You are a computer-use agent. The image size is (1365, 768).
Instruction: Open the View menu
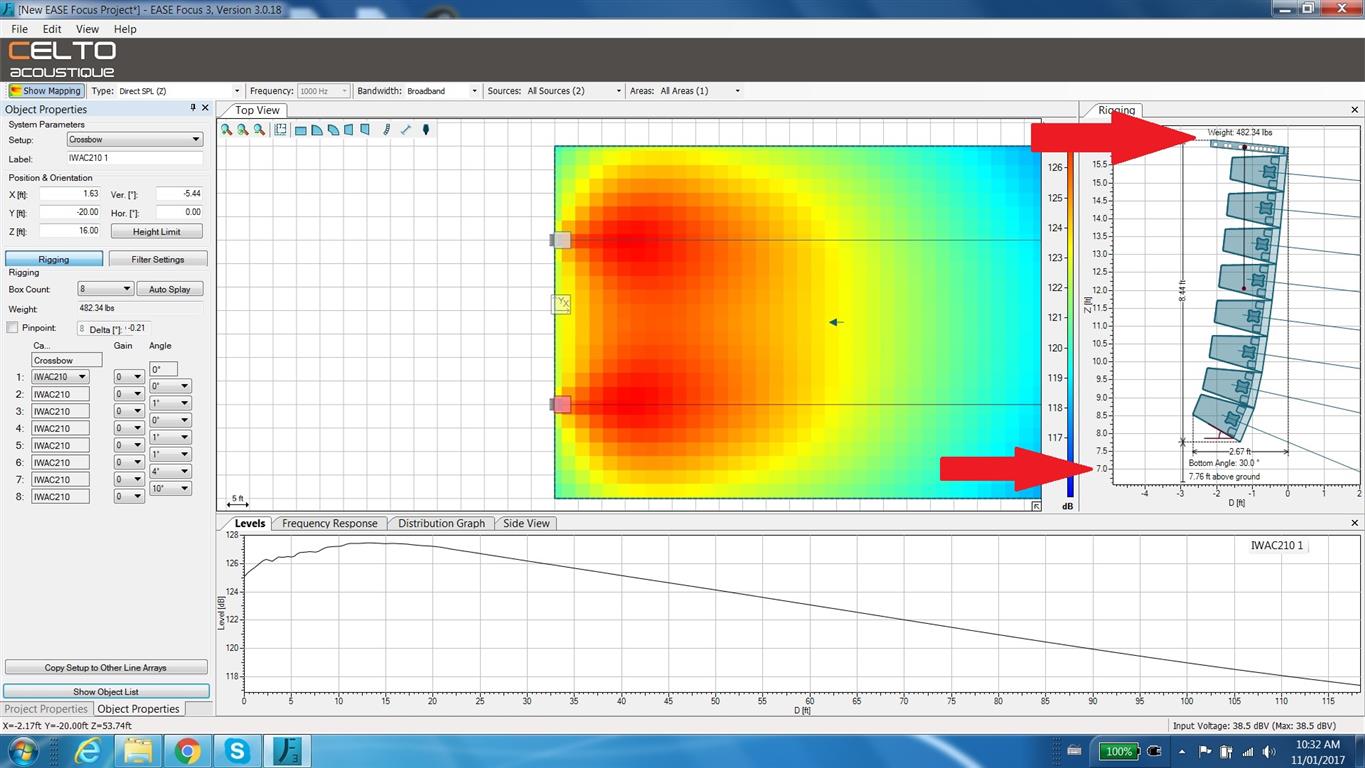coord(87,29)
